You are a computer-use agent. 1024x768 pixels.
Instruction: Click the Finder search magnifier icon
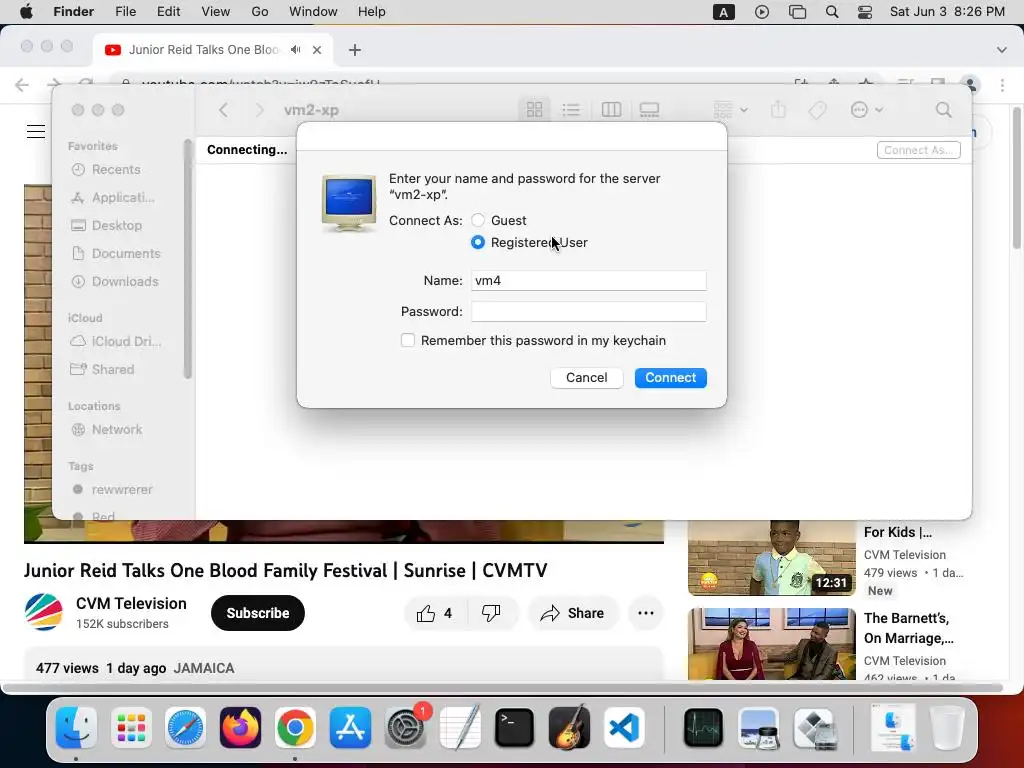coord(943,110)
